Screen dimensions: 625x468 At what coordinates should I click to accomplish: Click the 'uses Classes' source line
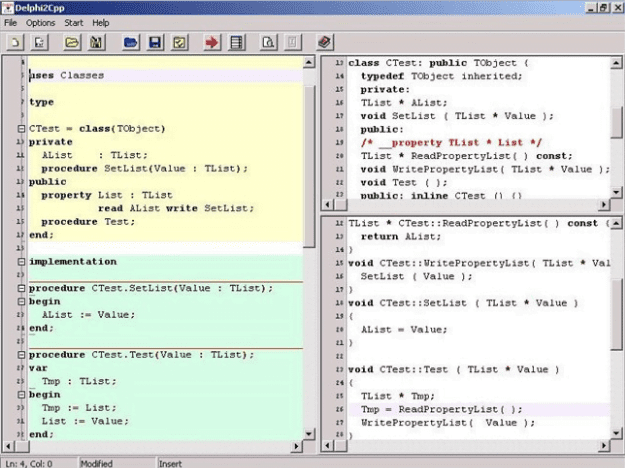click(x=67, y=75)
